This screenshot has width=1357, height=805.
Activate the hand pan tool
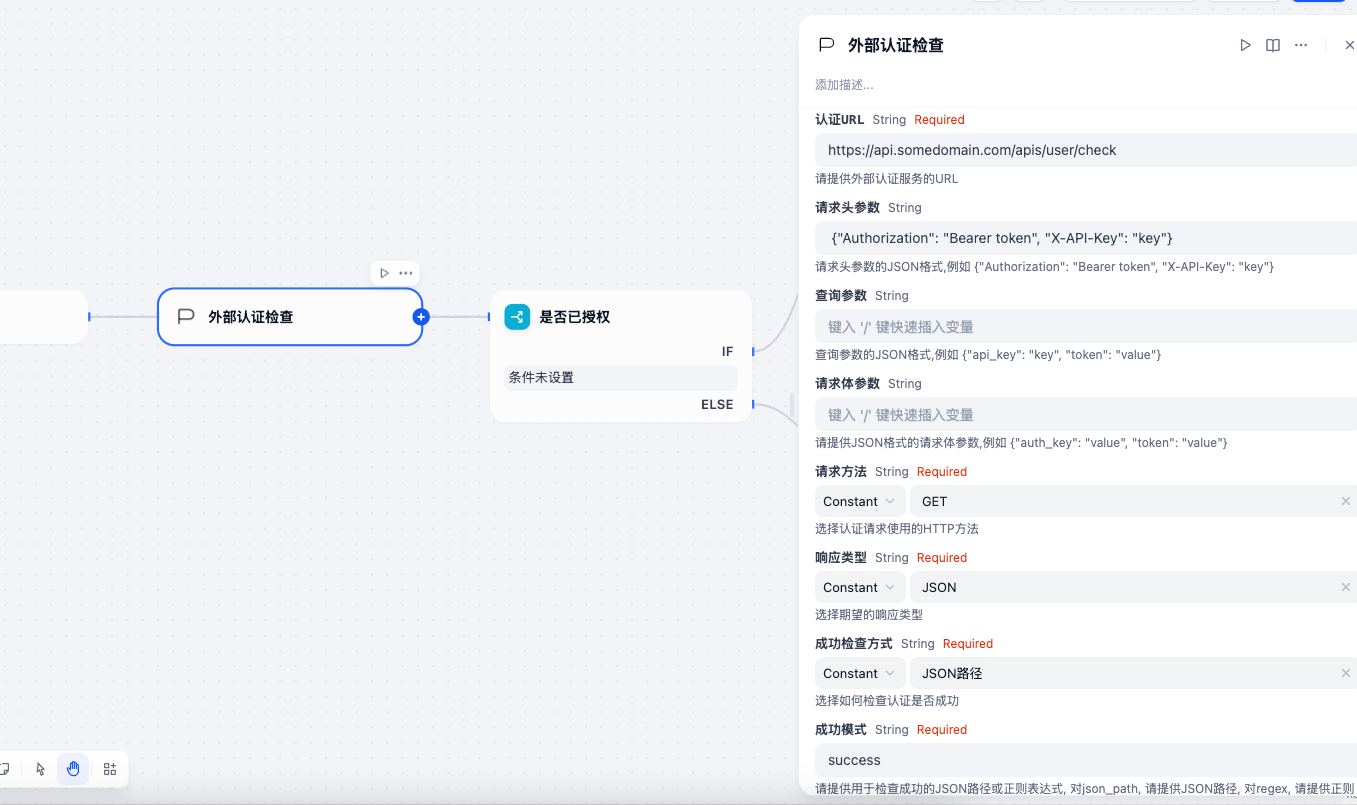point(73,769)
